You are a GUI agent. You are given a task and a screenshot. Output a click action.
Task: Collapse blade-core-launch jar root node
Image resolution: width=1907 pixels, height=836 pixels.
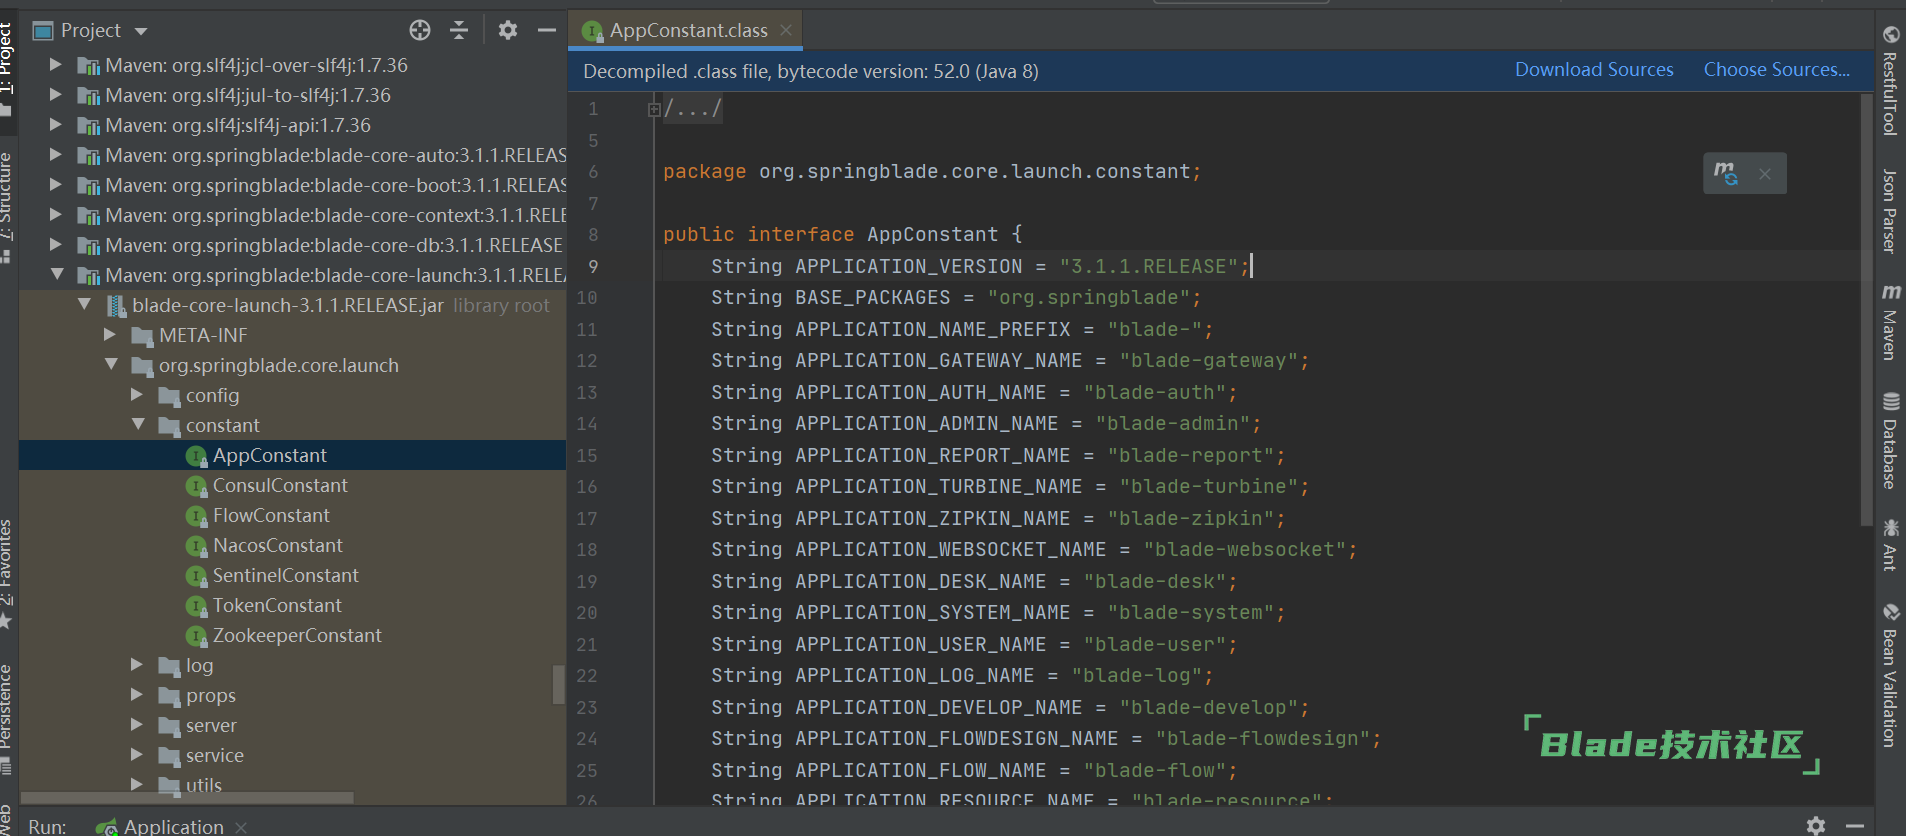point(84,304)
